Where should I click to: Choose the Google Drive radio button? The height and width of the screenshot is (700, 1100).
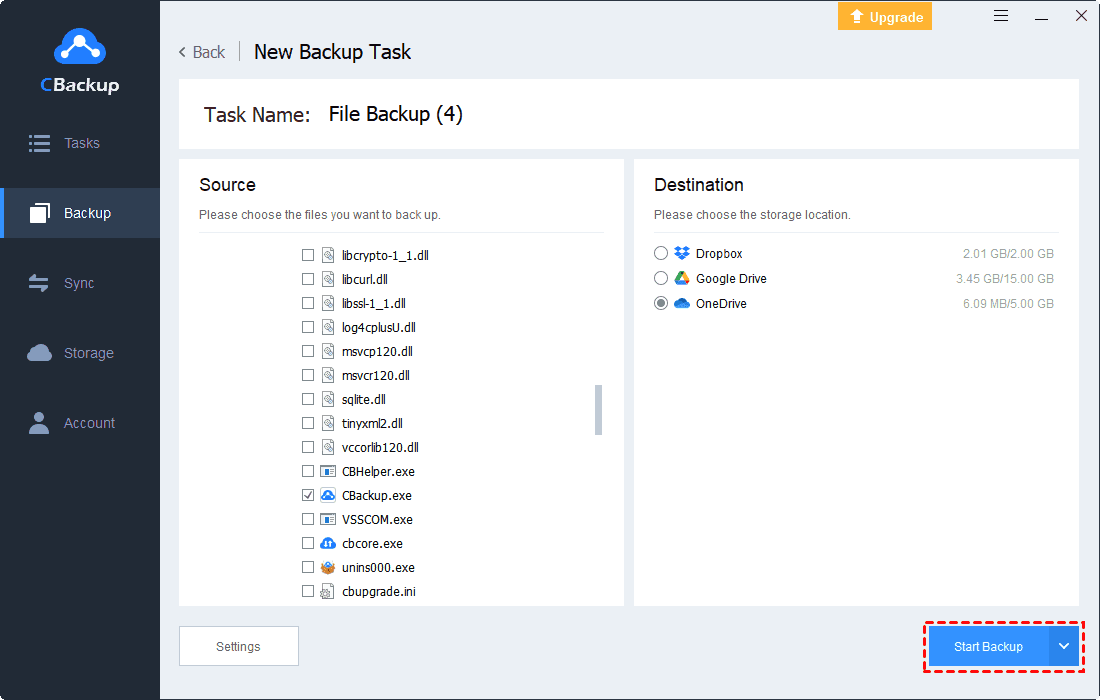tap(661, 279)
